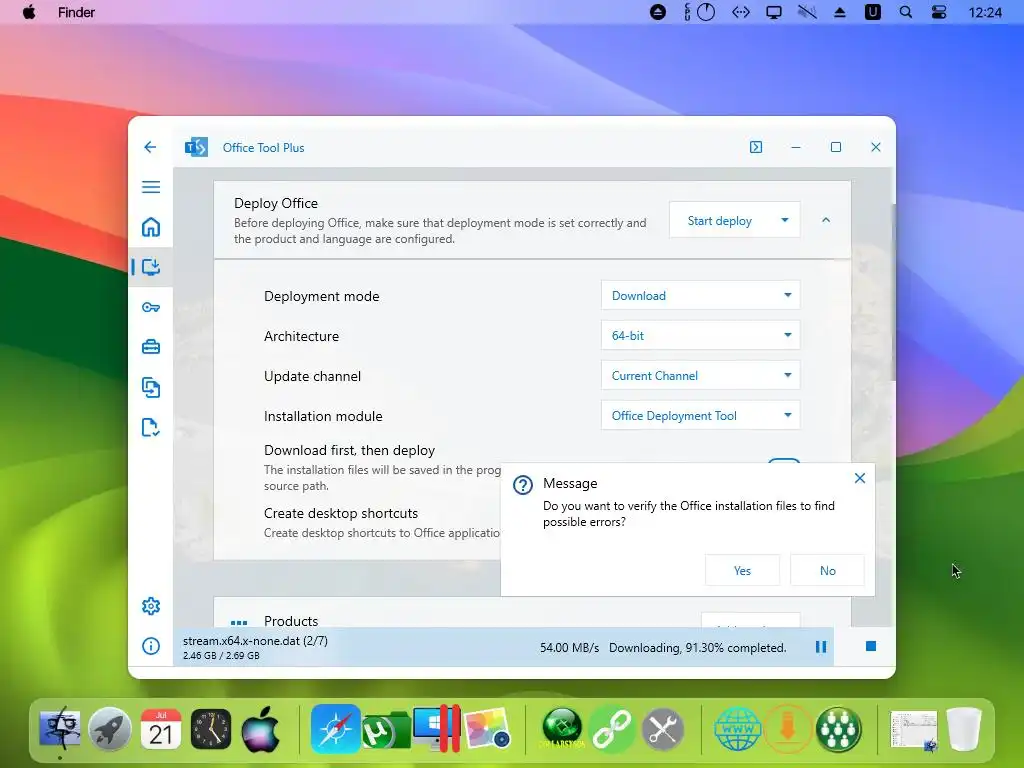The width and height of the screenshot is (1024, 768).
Task: Click the Start deploy button
Action: [x=720, y=221]
